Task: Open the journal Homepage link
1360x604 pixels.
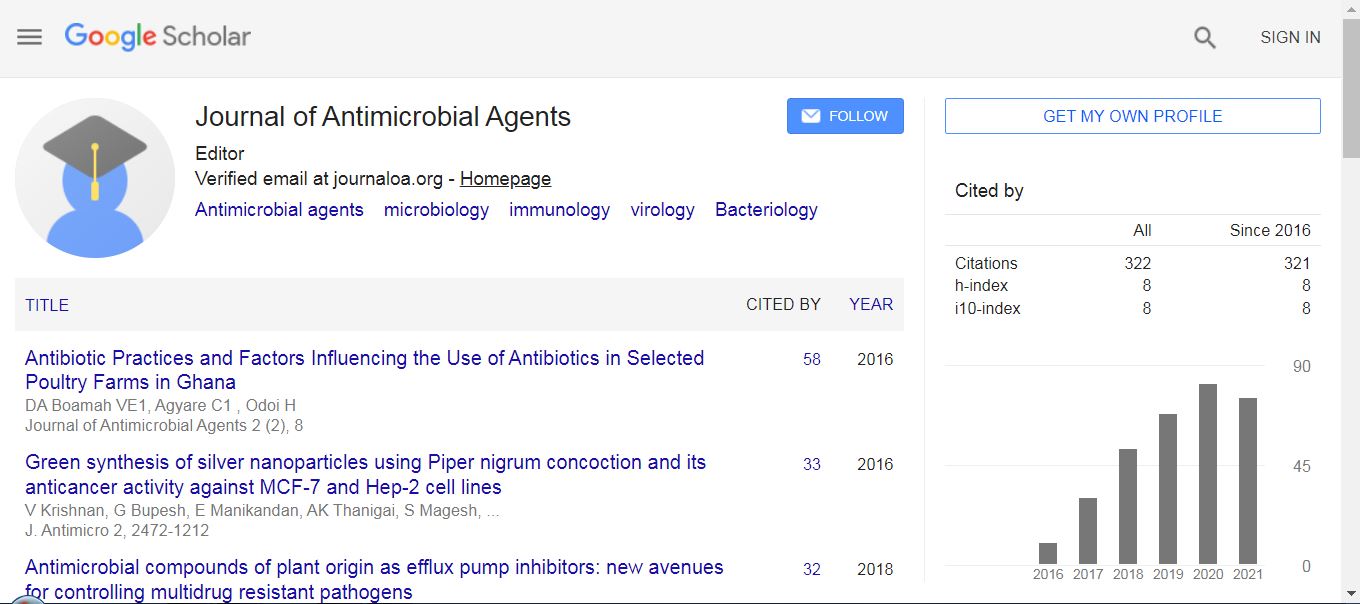Action: [x=505, y=179]
